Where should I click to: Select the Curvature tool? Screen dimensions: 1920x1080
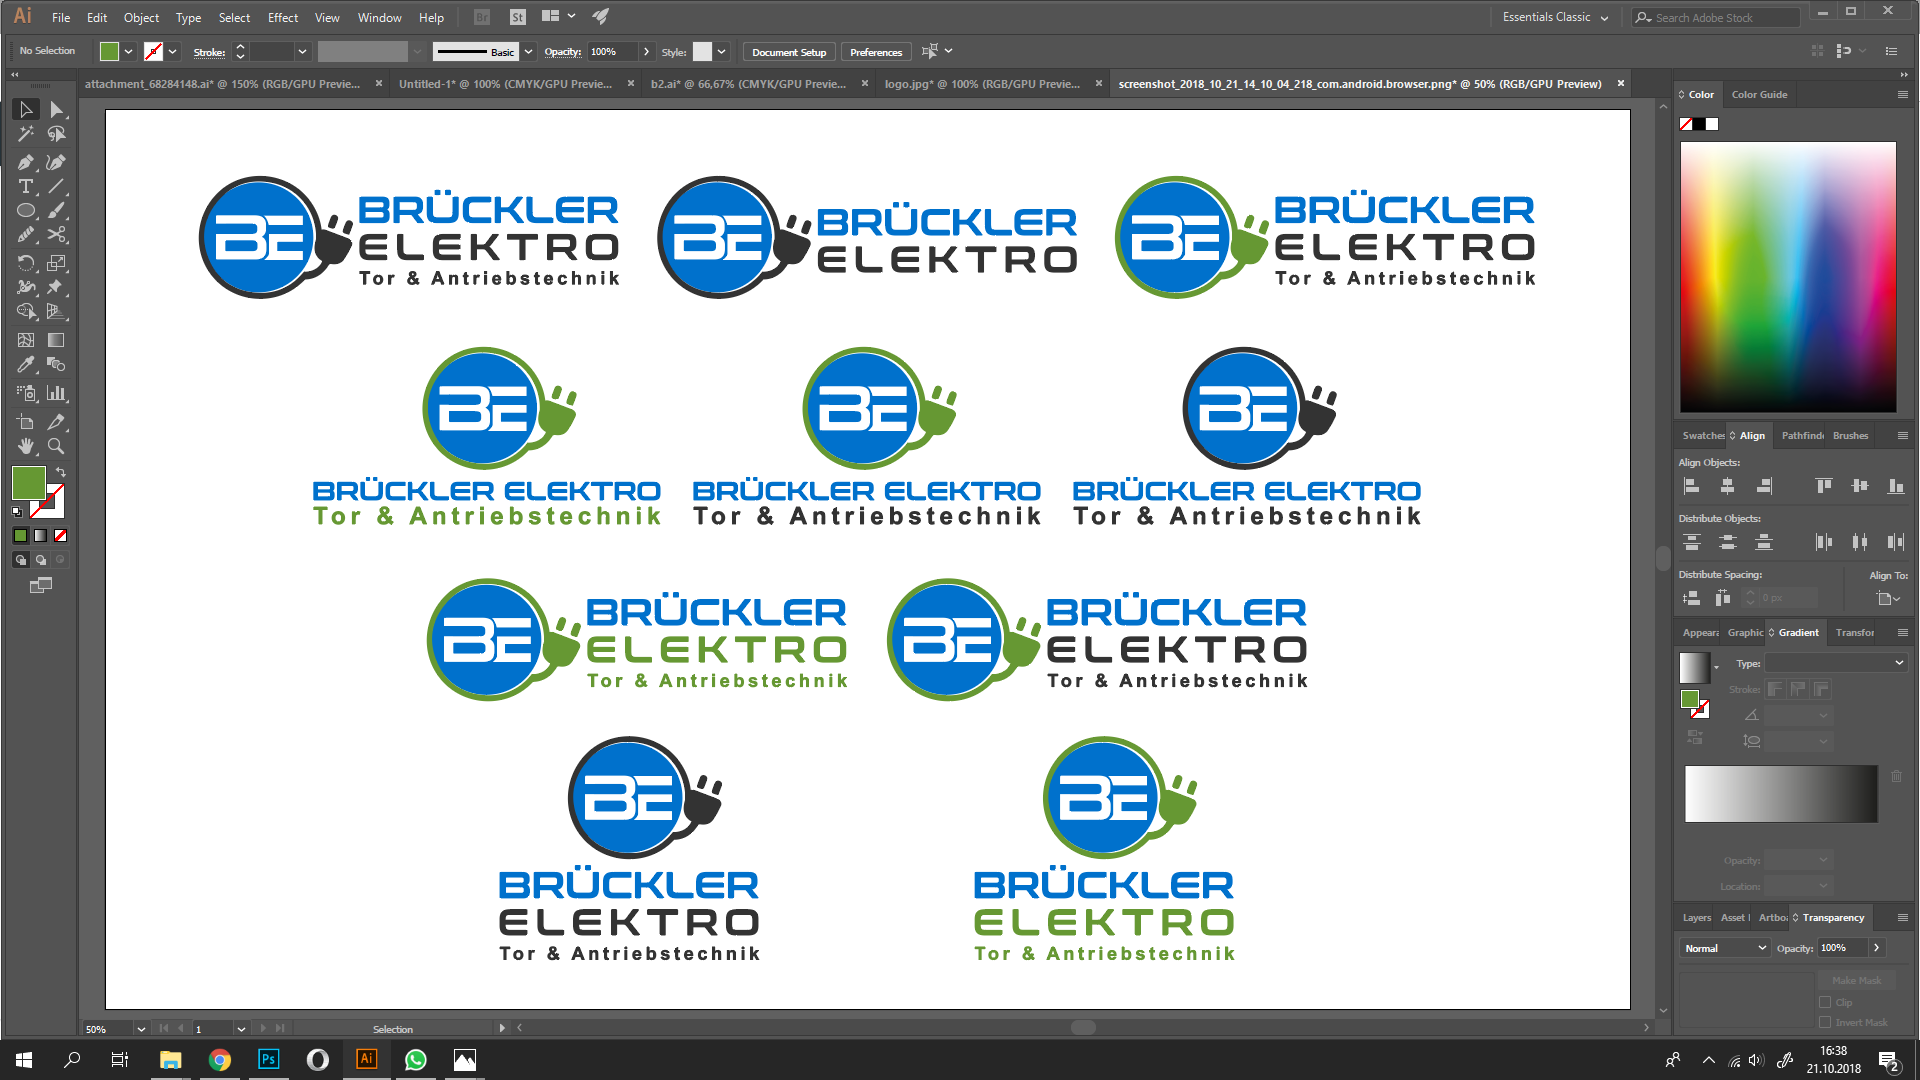(x=56, y=162)
